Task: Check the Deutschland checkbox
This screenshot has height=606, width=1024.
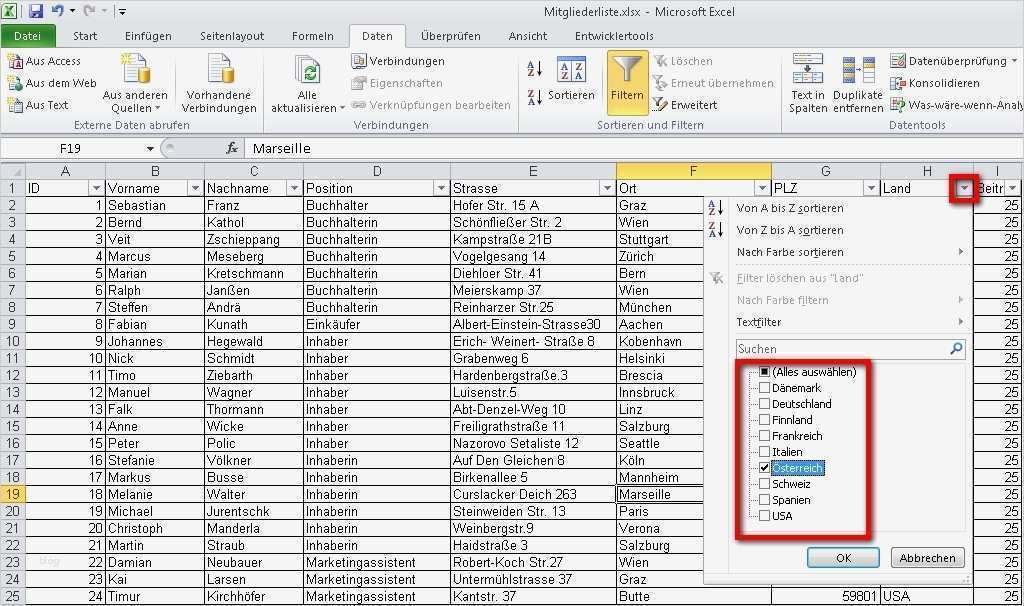Action: 764,404
